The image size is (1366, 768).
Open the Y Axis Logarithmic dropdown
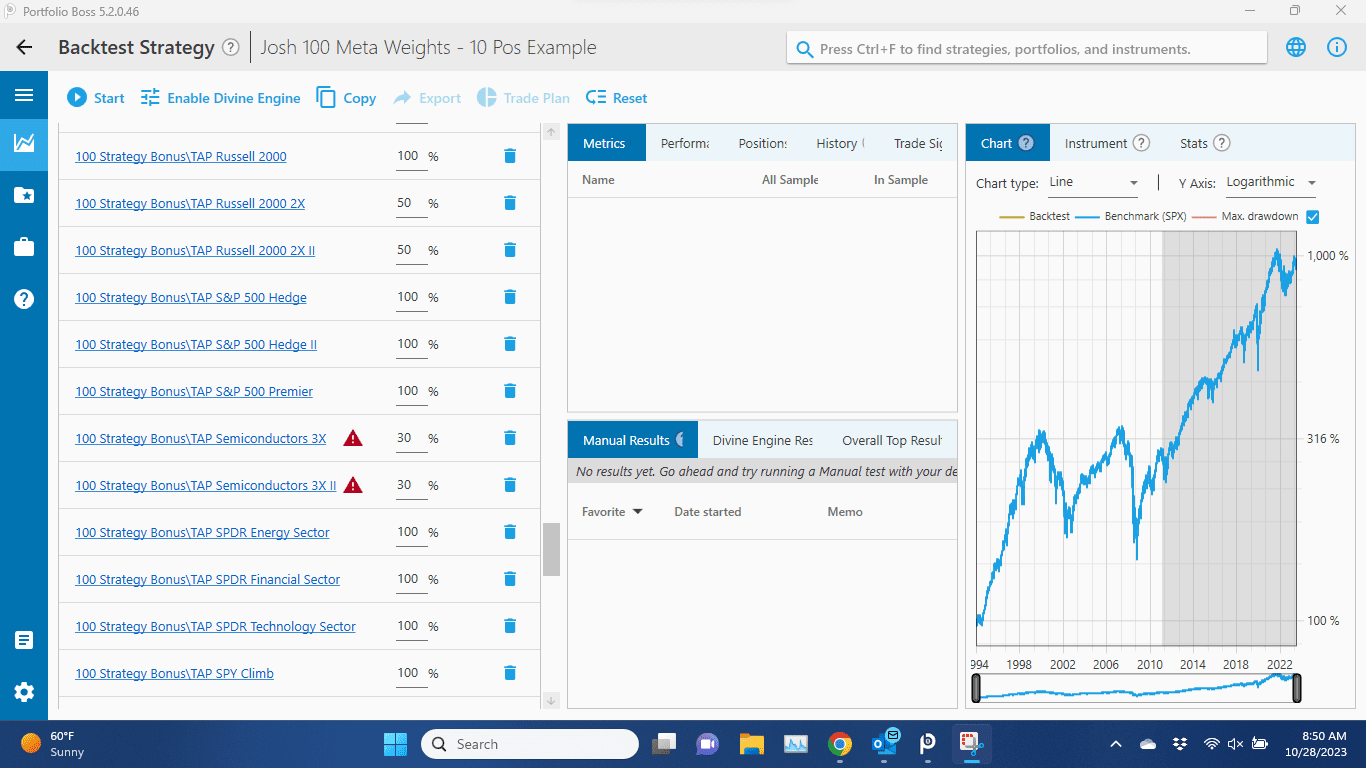(1271, 183)
